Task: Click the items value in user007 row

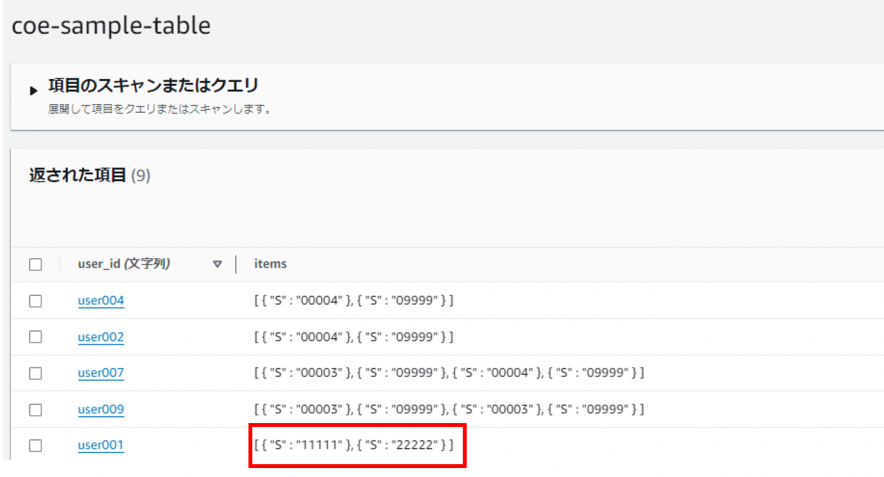Action: (x=449, y=373)
